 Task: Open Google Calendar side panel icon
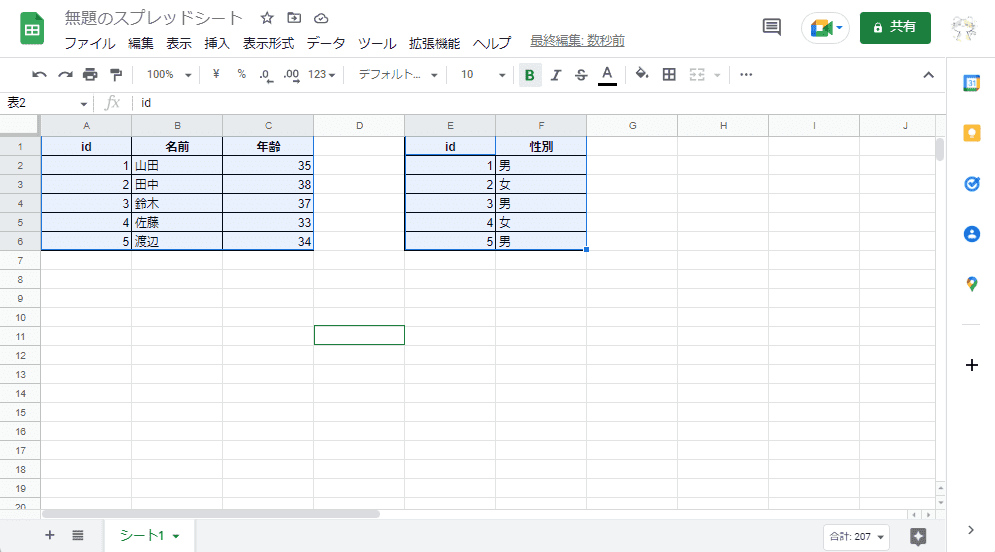point(971,83)
